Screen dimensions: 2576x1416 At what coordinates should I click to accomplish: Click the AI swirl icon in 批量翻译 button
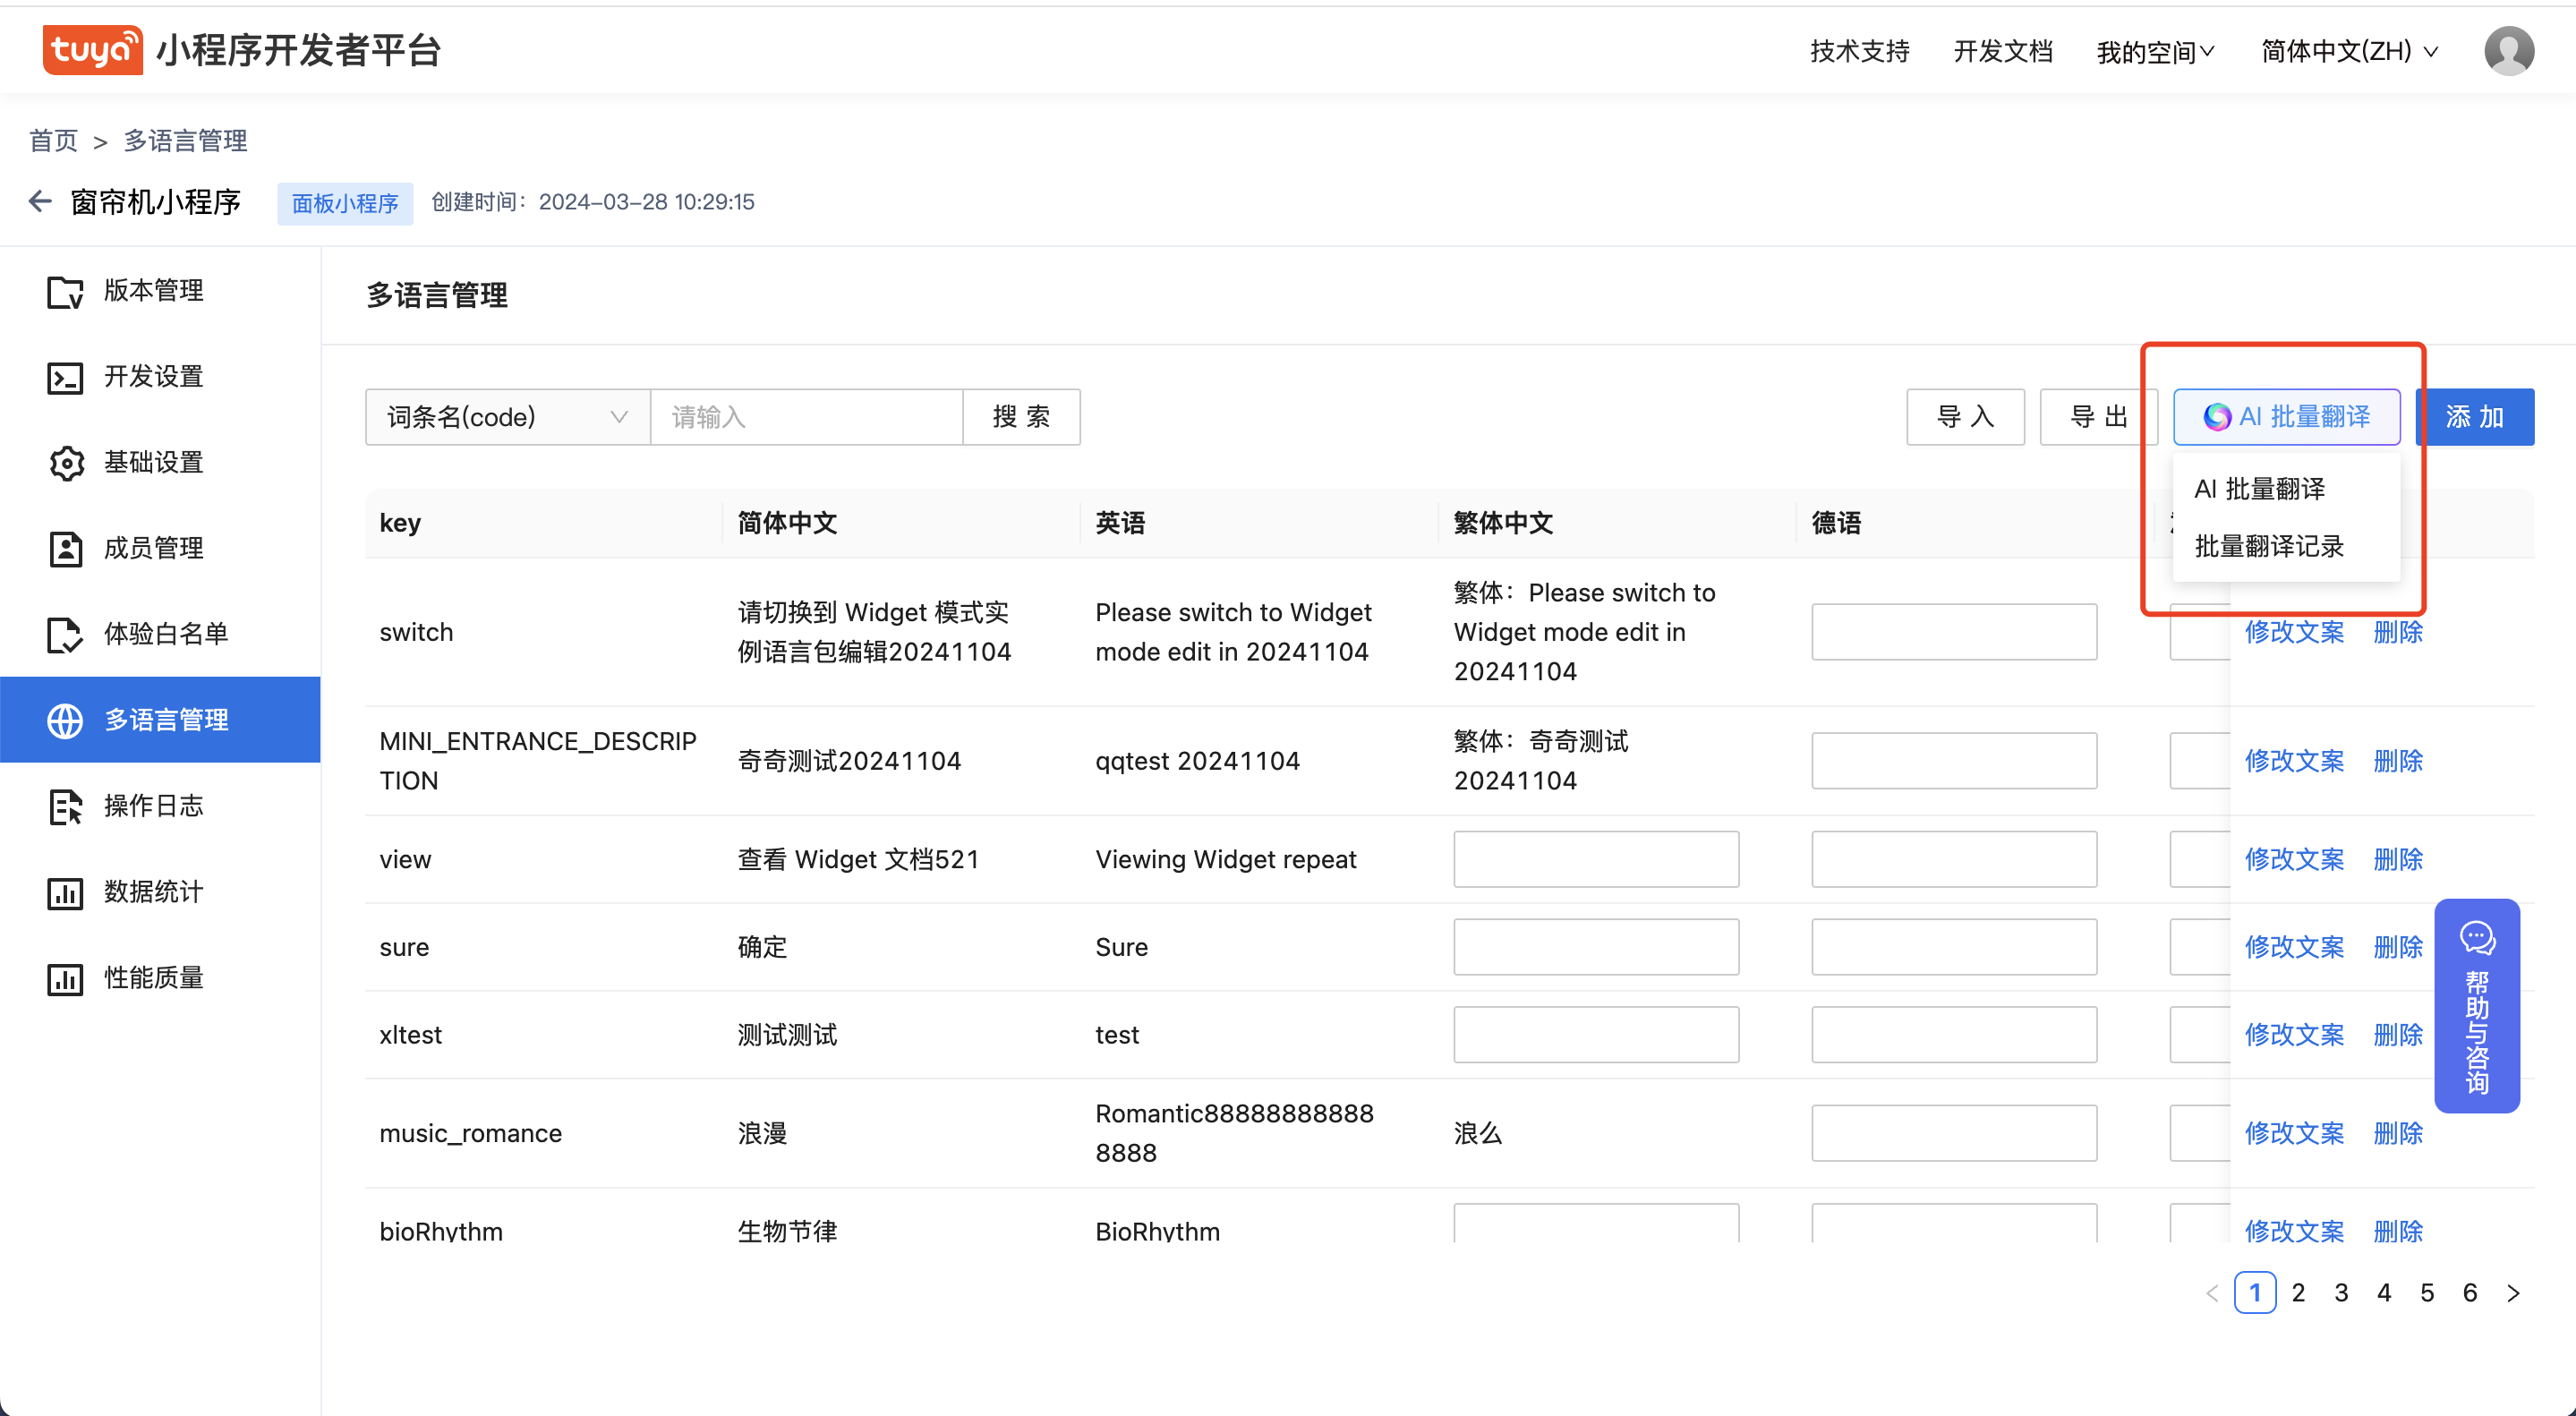(x=2216, y=417)
